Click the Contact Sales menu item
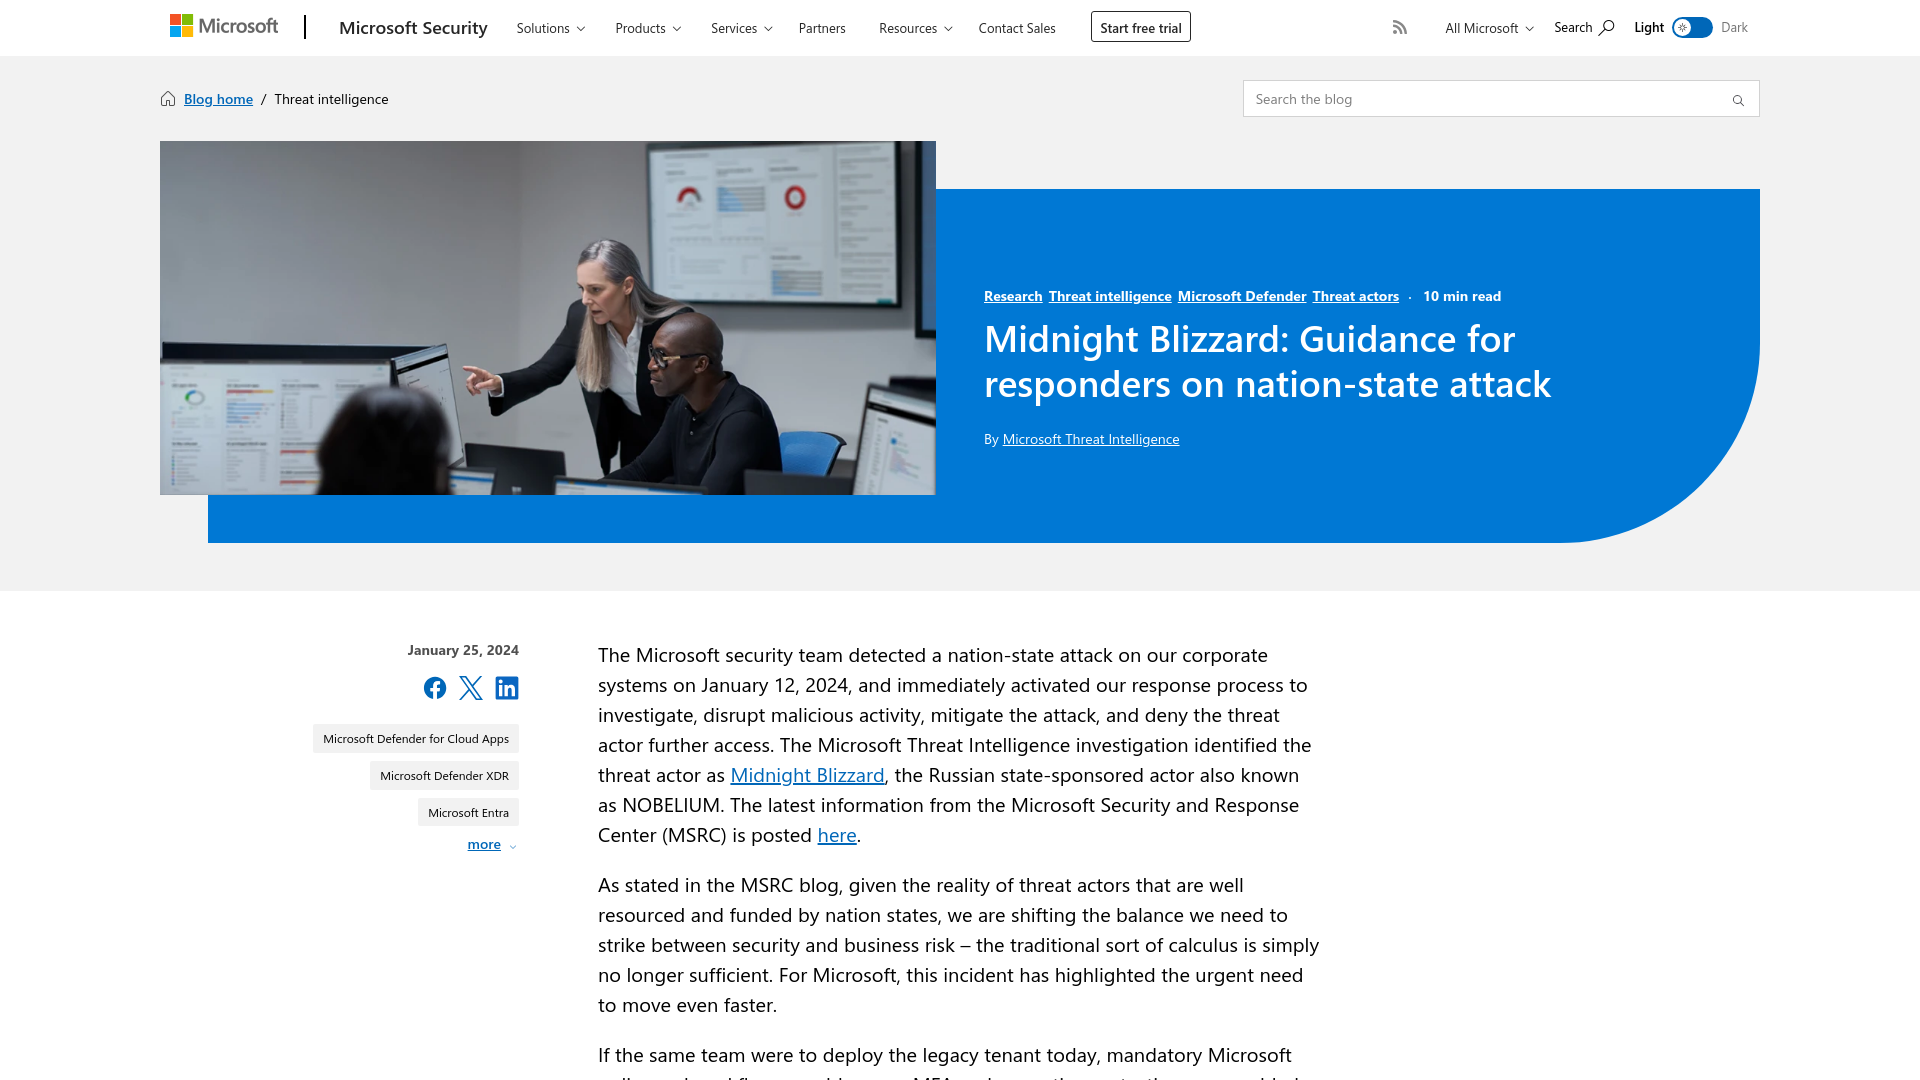The height and width of the screenshot is (1080, 1920). pos(1015,26)
